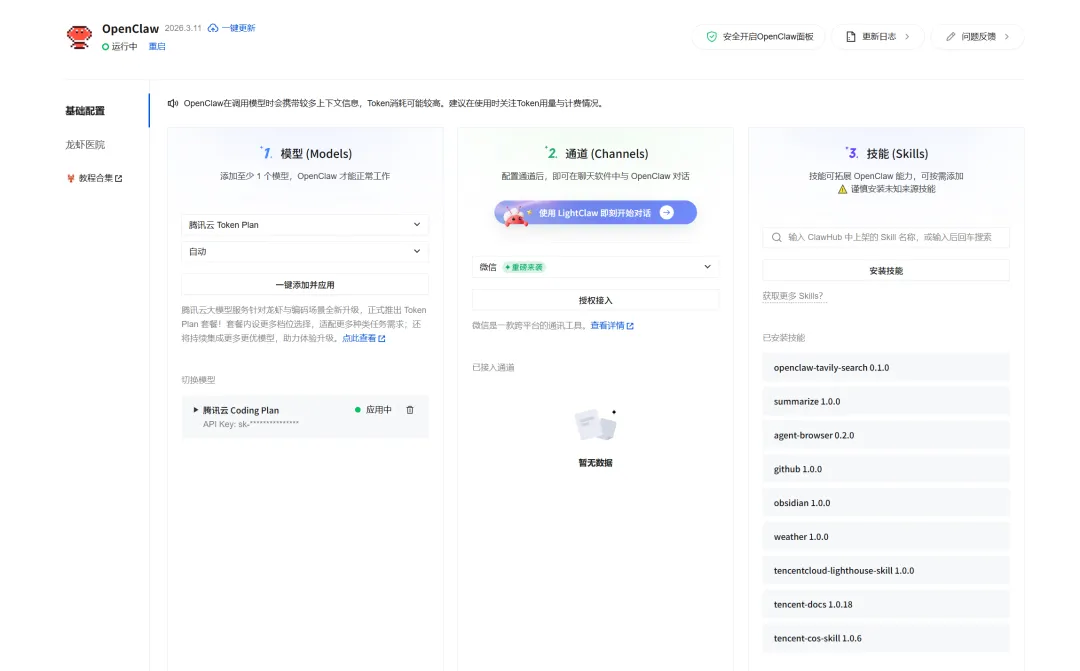
Task: Click the green running status indicator
Action: (105, 47)
